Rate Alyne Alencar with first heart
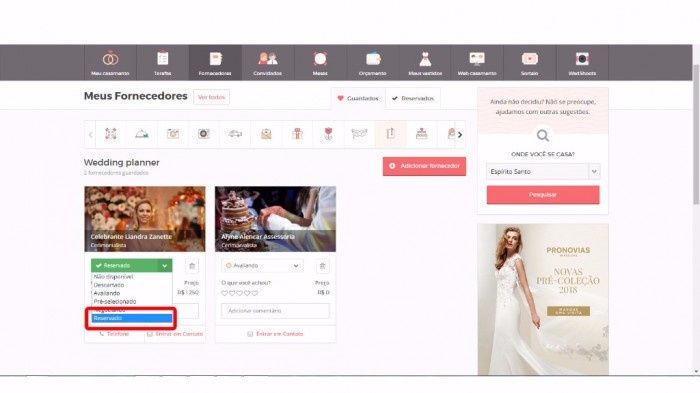 (225, 293)
